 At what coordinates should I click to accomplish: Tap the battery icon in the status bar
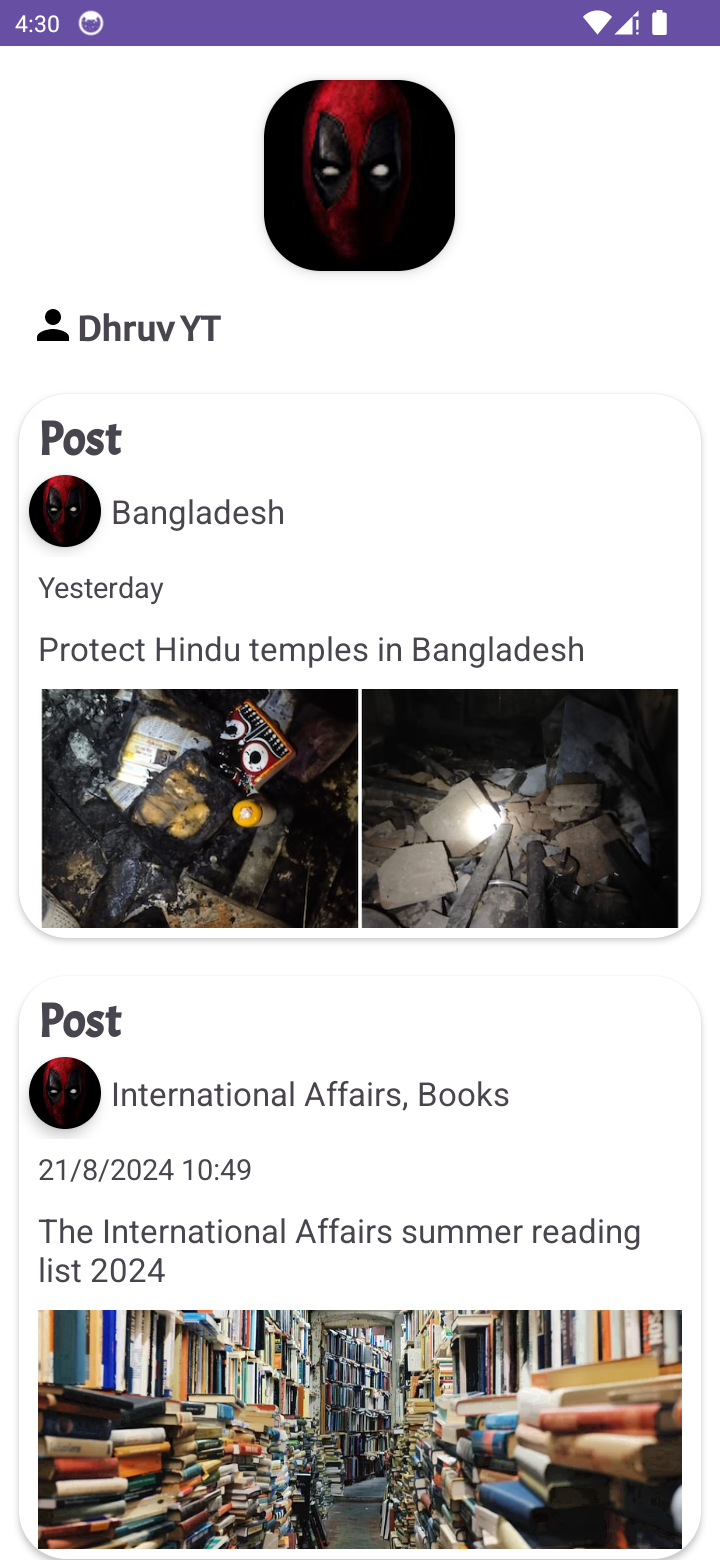click(x=660, y=23)
